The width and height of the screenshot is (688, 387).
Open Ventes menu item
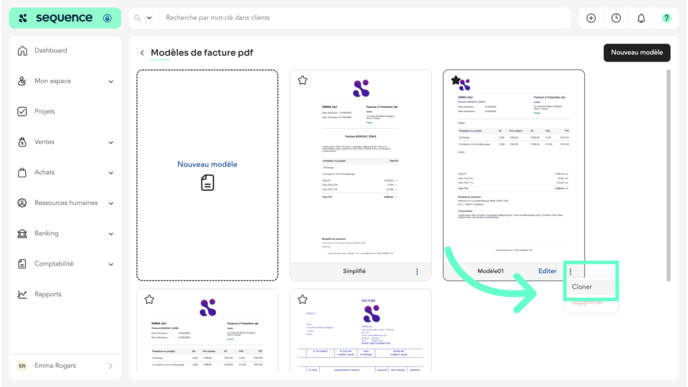click(x=44, y=142)
